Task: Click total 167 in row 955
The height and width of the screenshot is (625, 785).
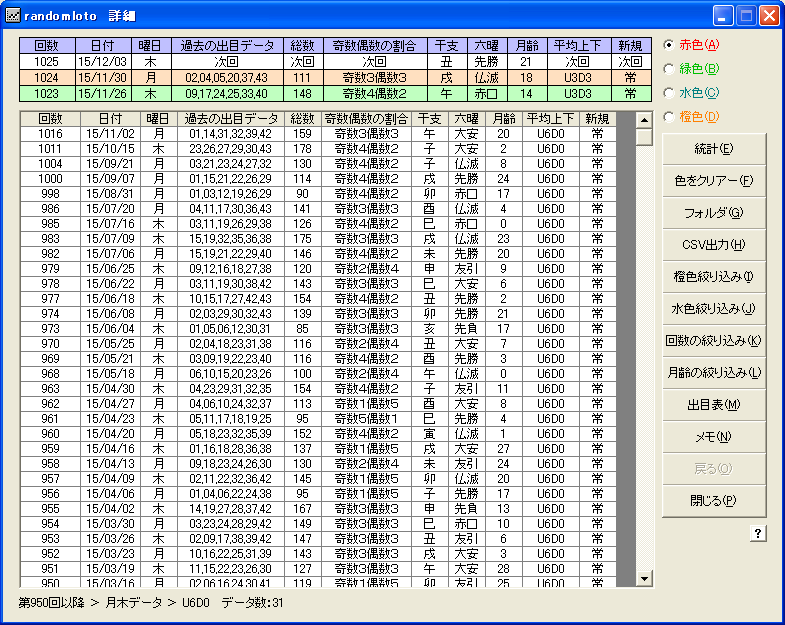Action: click(x=302, y=509)
